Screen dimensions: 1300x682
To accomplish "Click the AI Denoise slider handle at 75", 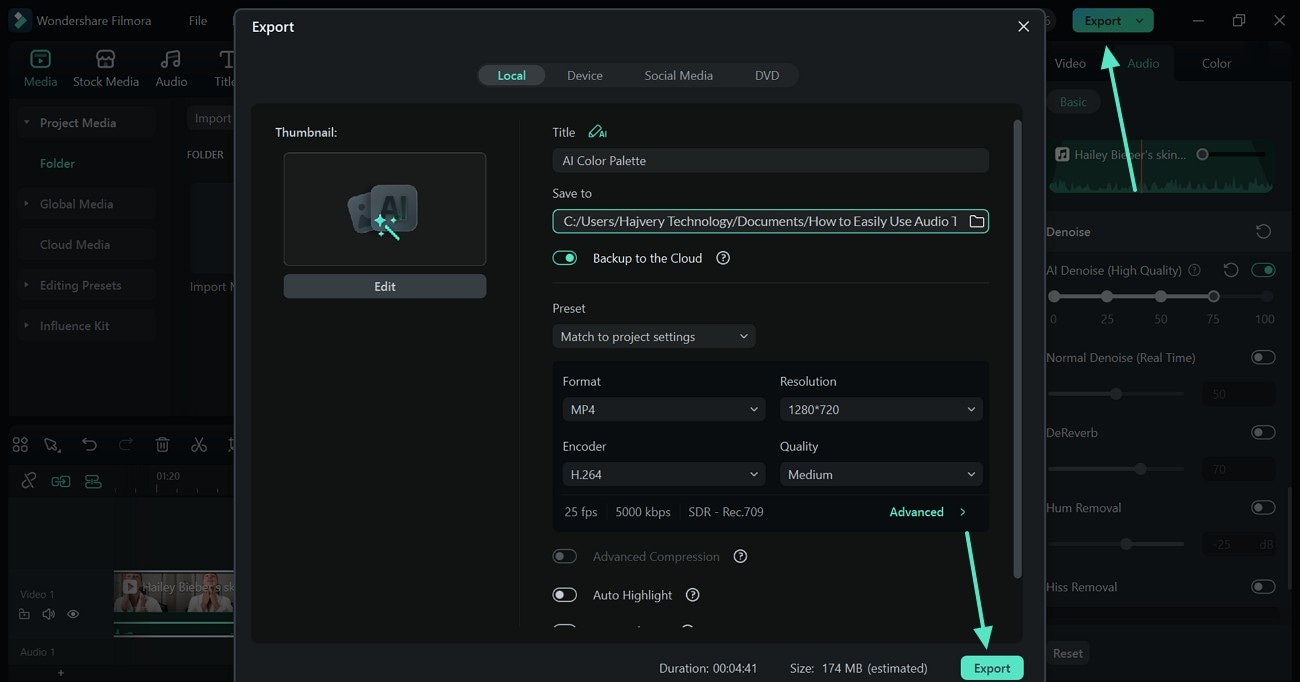I will tap(1213, 297).
